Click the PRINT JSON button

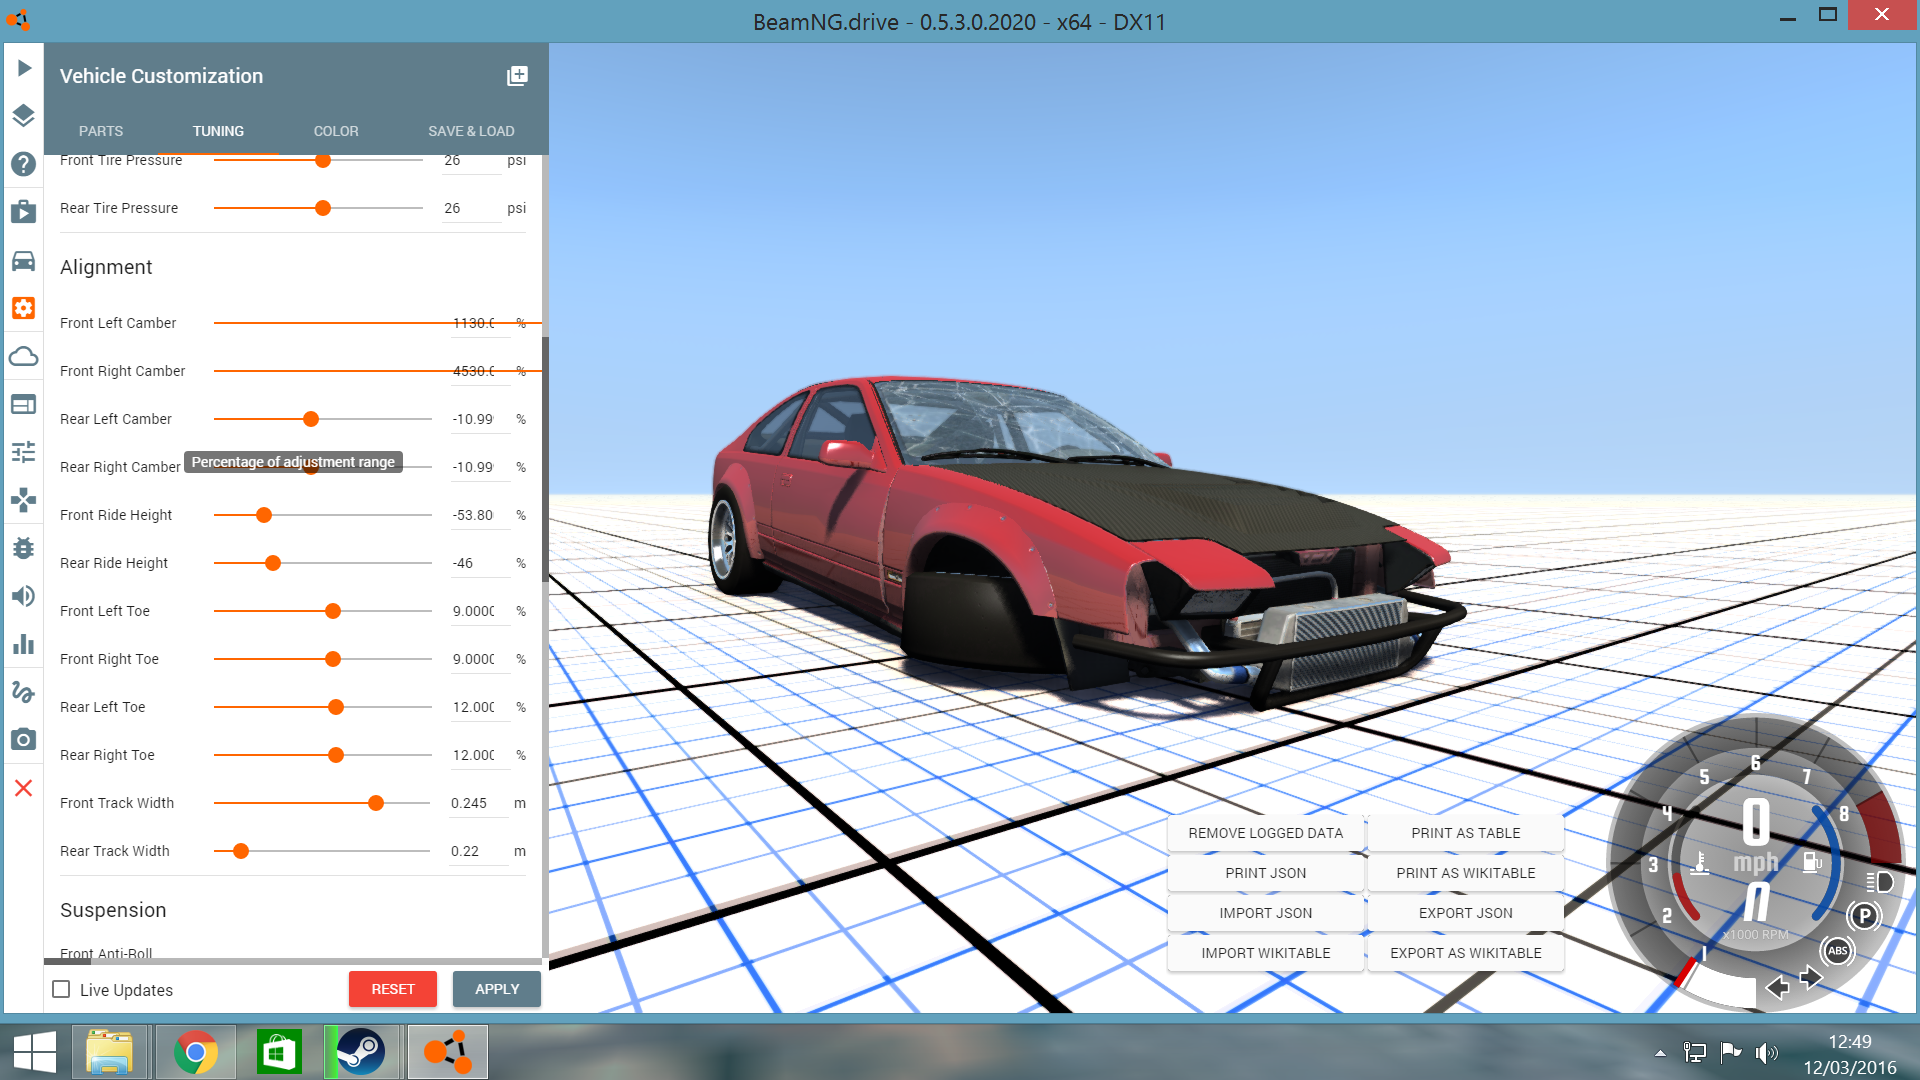pyautogui.click(x=1266, y=873)
